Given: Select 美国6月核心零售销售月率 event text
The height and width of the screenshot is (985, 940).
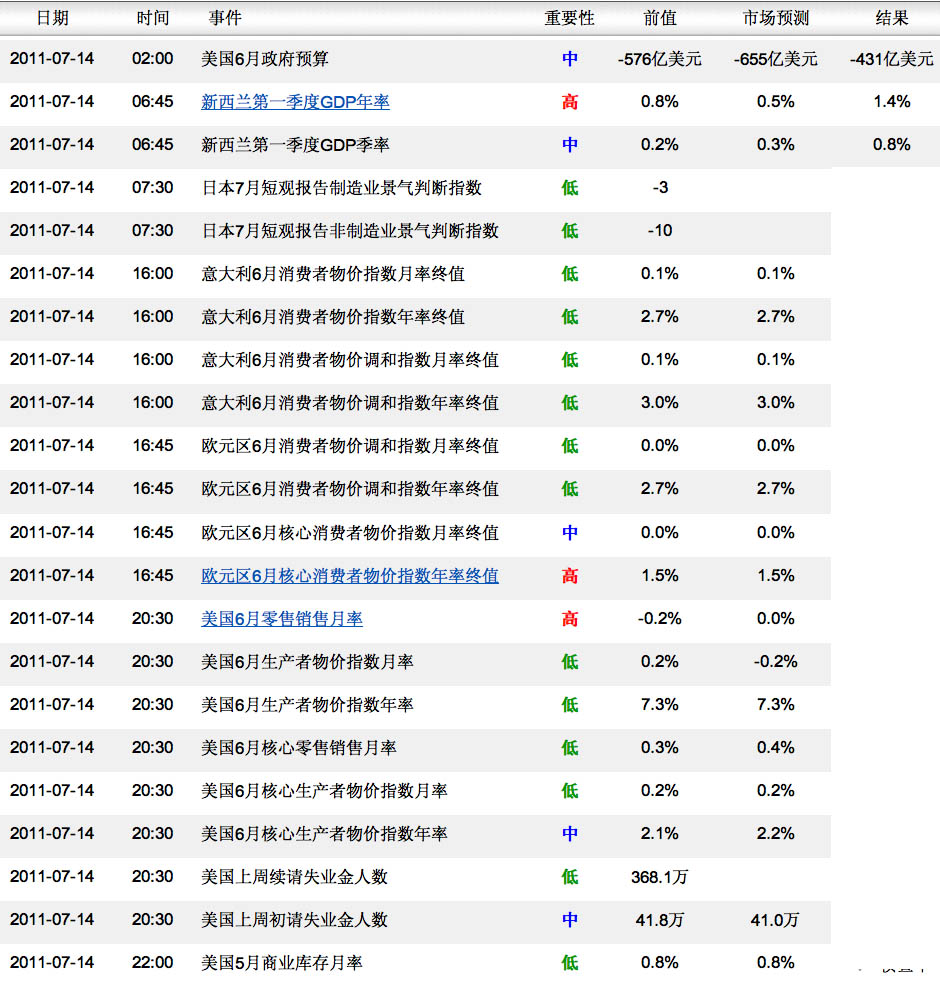Looking at the screenshot, I should point(299,748).
